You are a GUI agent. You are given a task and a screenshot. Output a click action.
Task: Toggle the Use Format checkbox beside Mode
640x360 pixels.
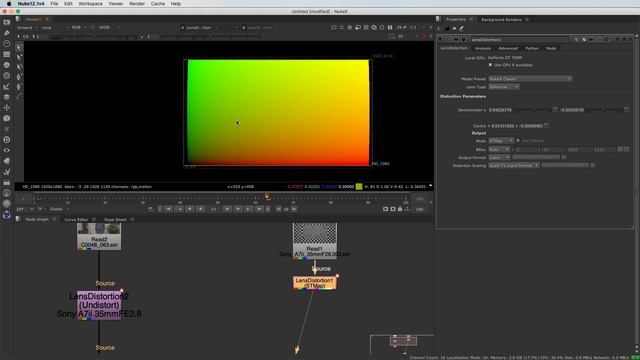tap(518, 141)
